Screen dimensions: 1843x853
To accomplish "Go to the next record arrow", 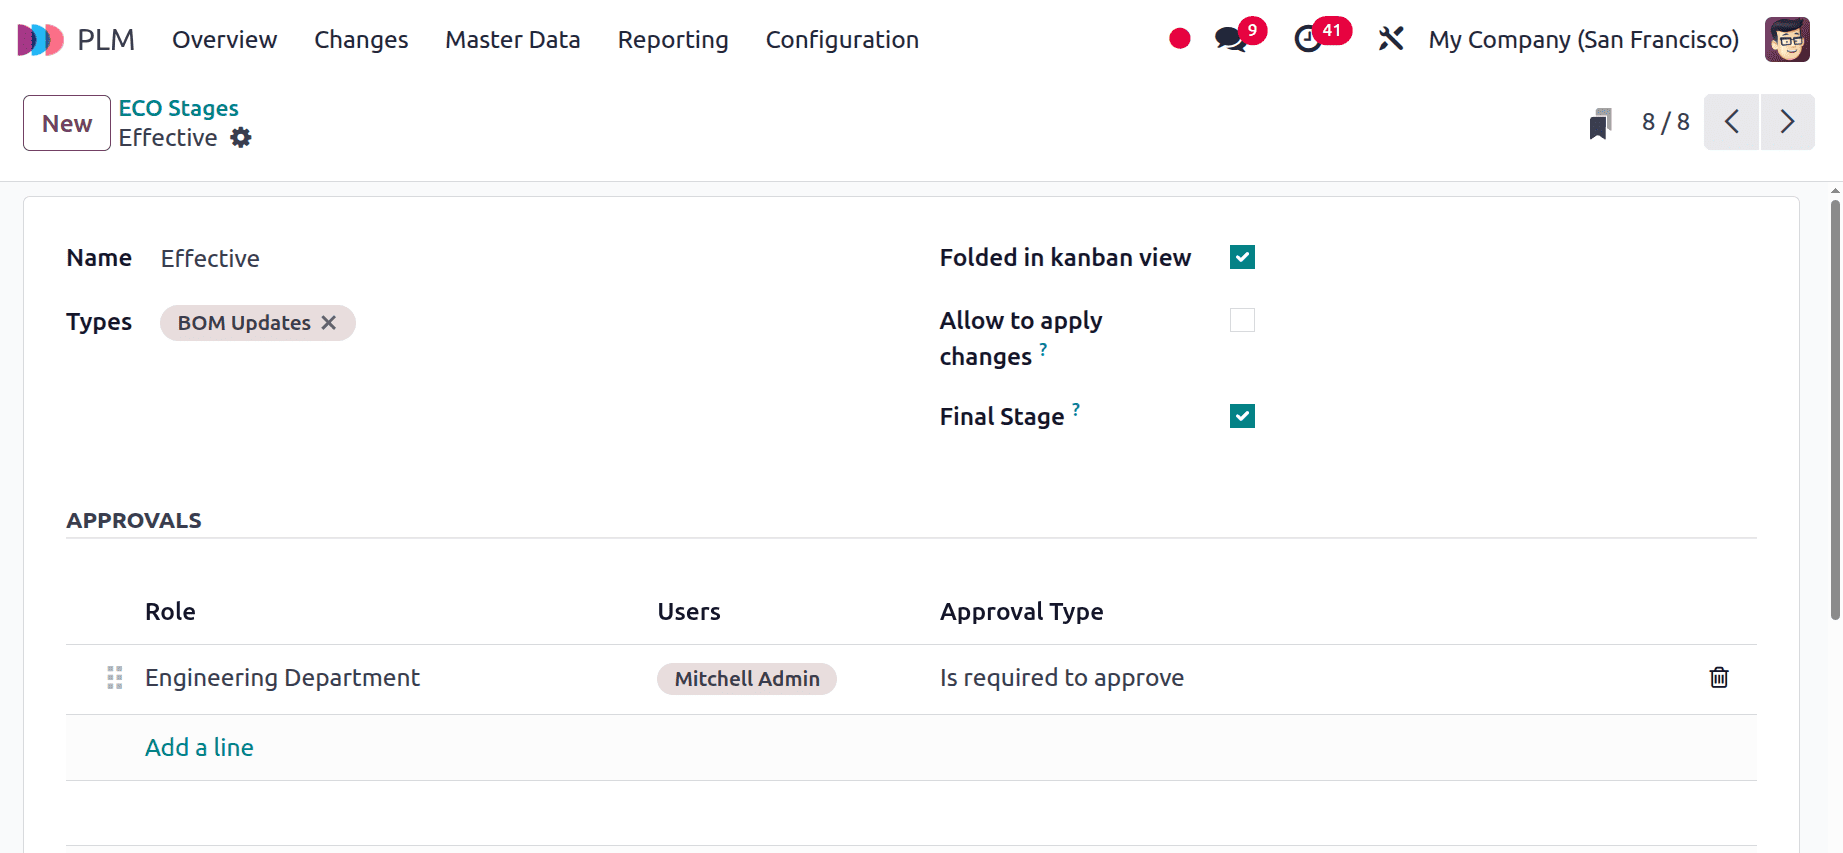I will click(1788, 122).
